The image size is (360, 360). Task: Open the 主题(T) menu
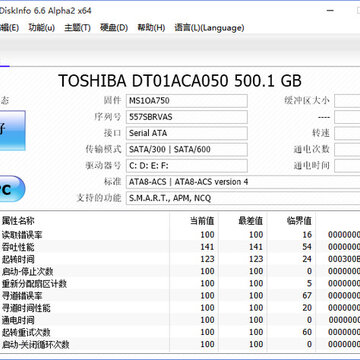pos(77,28)
